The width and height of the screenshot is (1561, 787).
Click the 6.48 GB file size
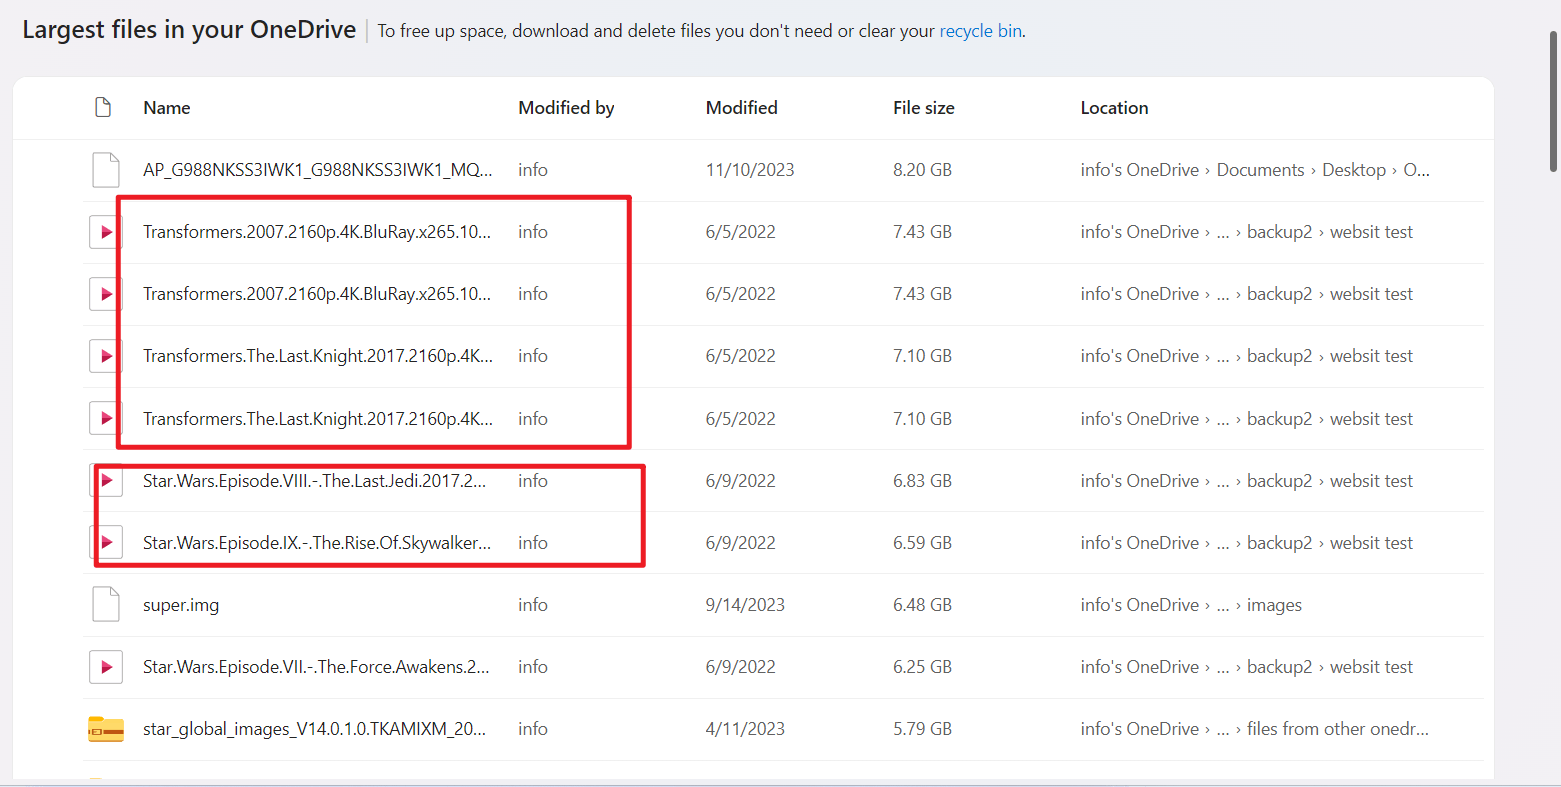(x=922, y=605)
